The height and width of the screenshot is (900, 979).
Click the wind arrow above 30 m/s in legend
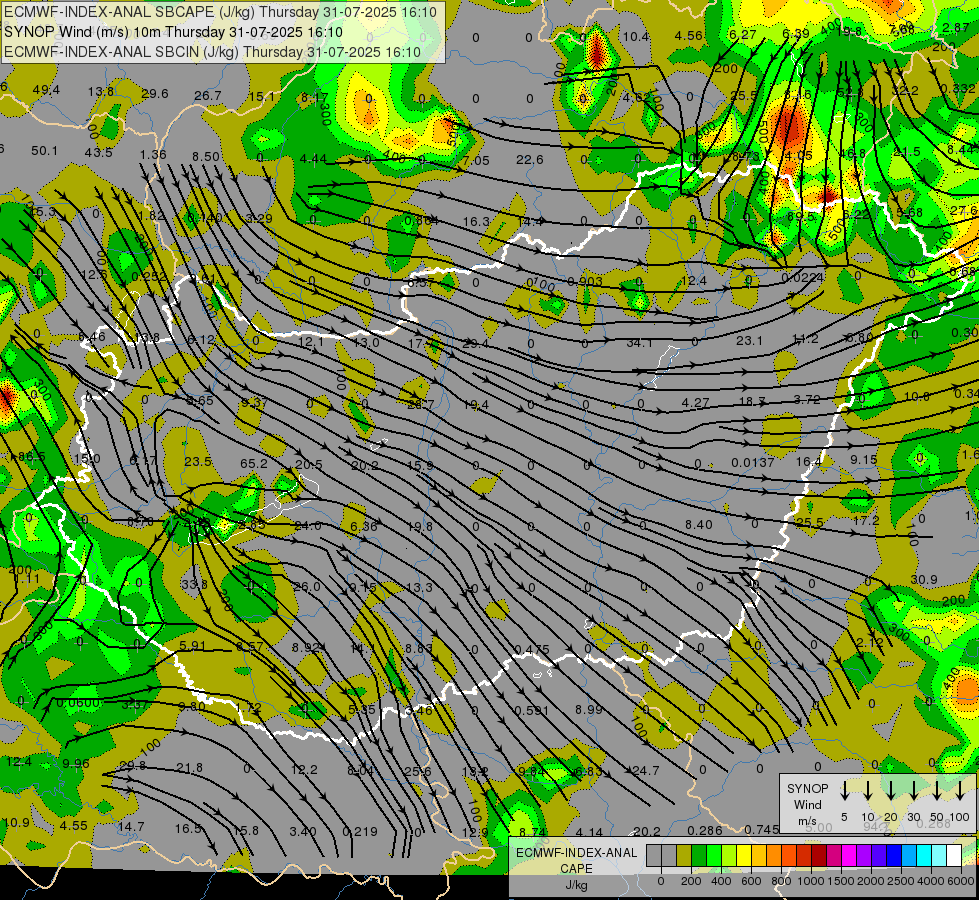(913, 791)
